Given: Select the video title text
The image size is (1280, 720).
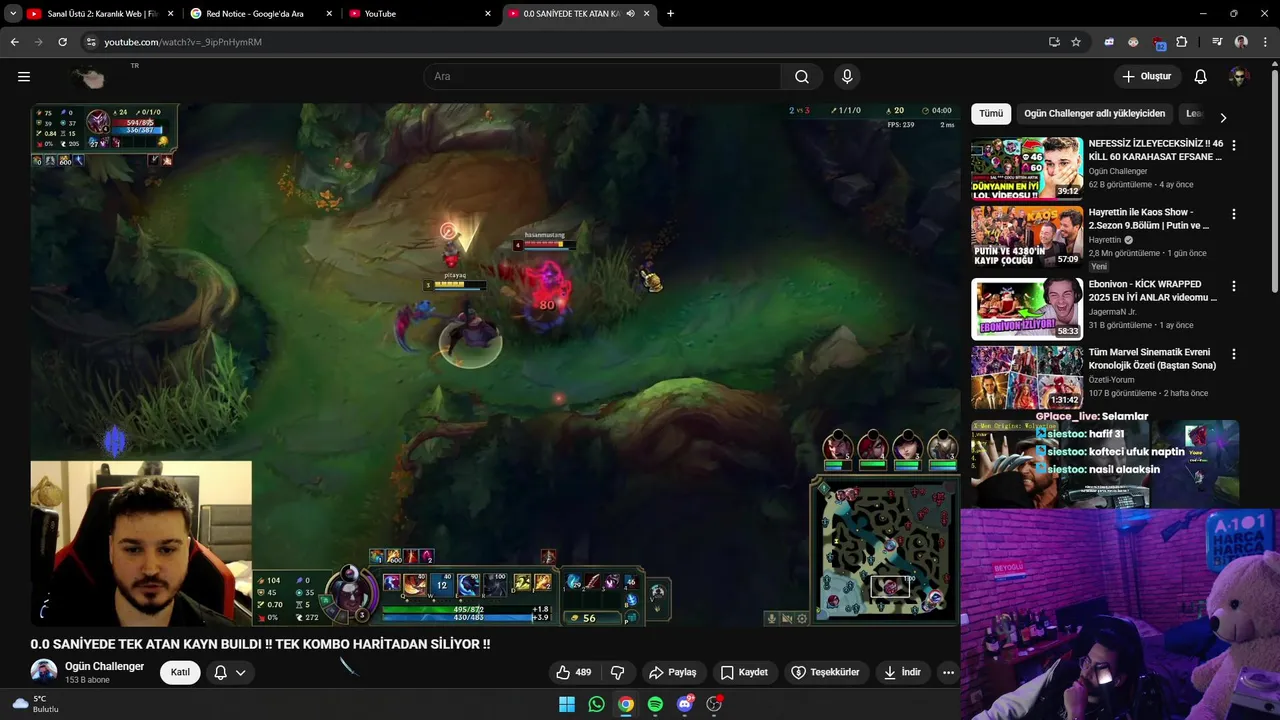Looking at the screenshot, I should point(260,645).
